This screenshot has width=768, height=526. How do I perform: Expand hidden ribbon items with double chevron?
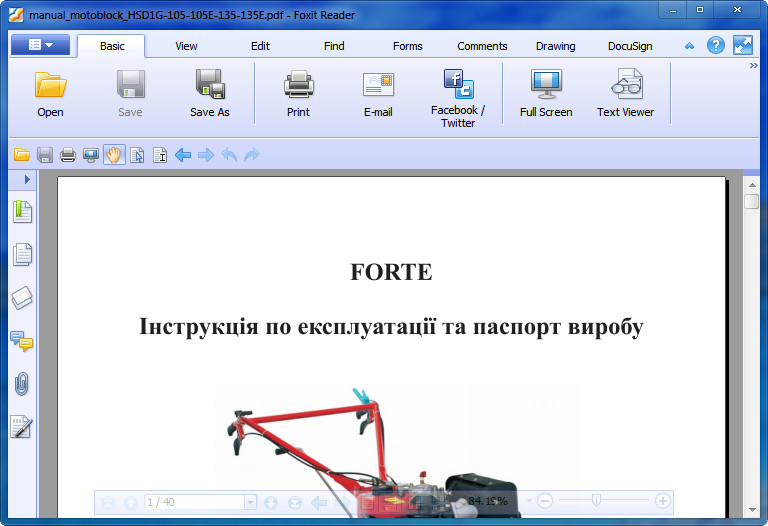pyautogui.click(x=753, y=66)
